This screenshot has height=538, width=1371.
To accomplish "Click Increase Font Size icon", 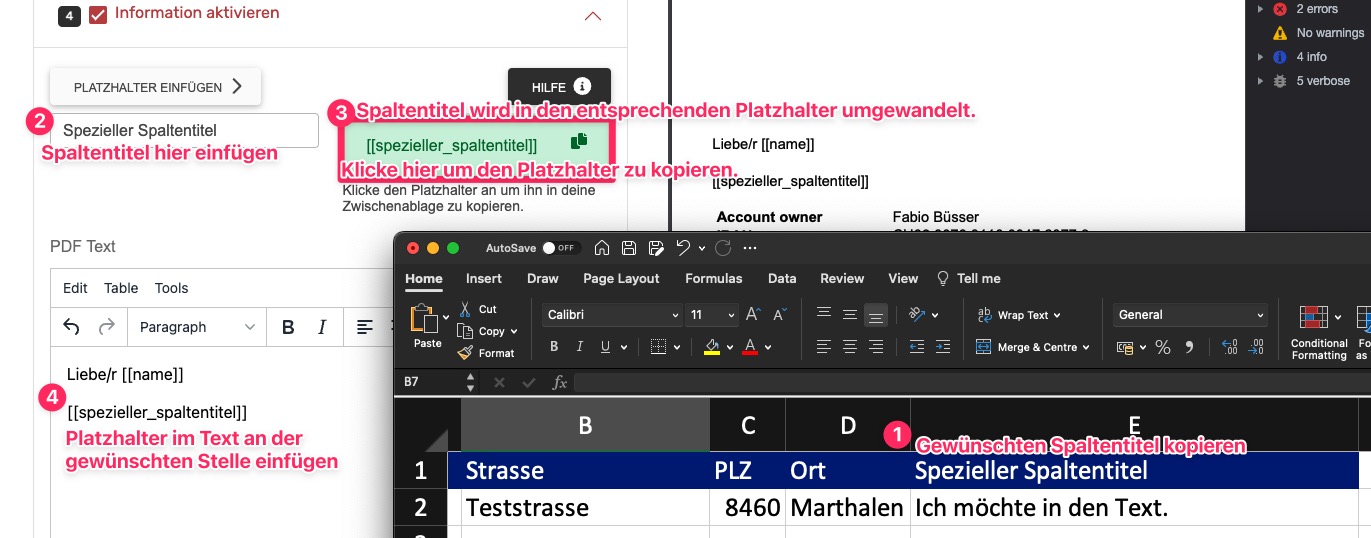I will (754, 315).
